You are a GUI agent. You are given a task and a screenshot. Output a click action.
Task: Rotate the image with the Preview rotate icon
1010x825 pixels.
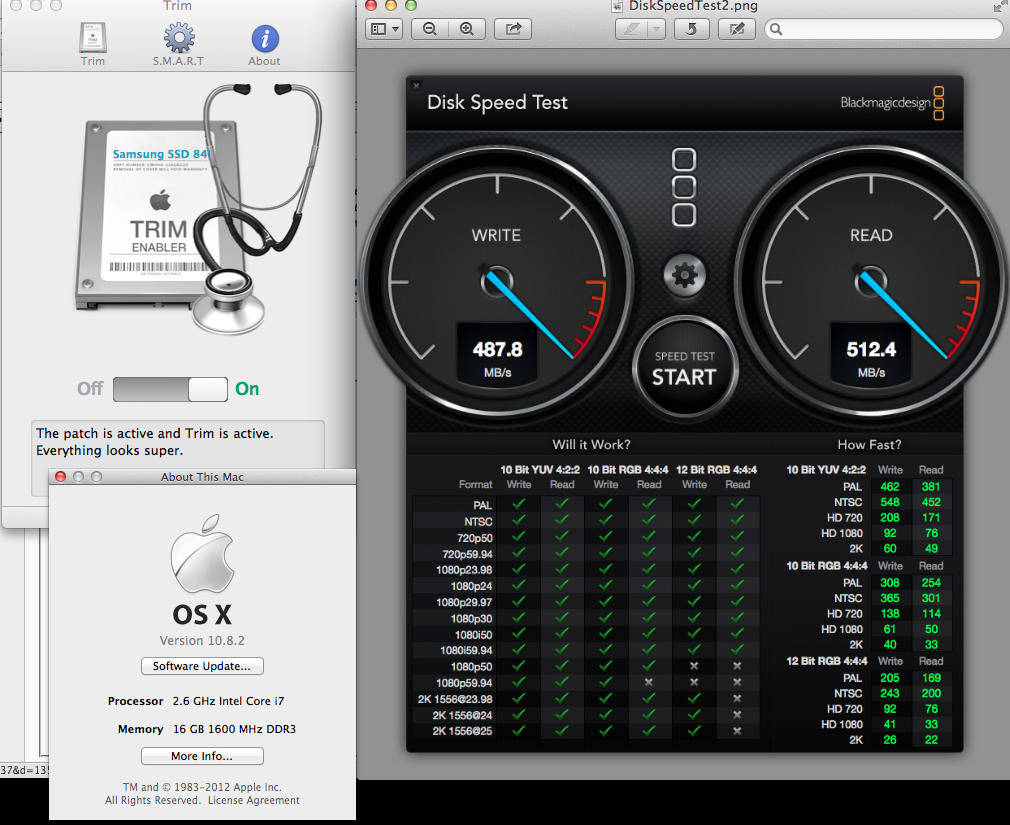point(692,29)
